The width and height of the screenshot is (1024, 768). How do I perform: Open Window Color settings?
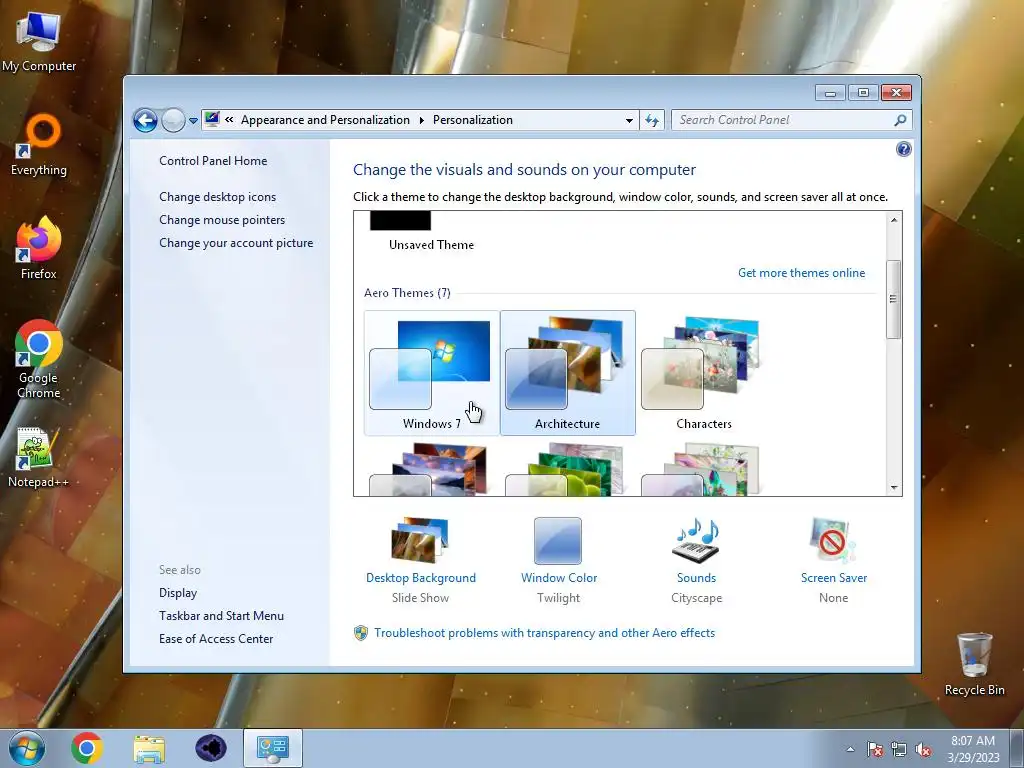tap(558, 560)
